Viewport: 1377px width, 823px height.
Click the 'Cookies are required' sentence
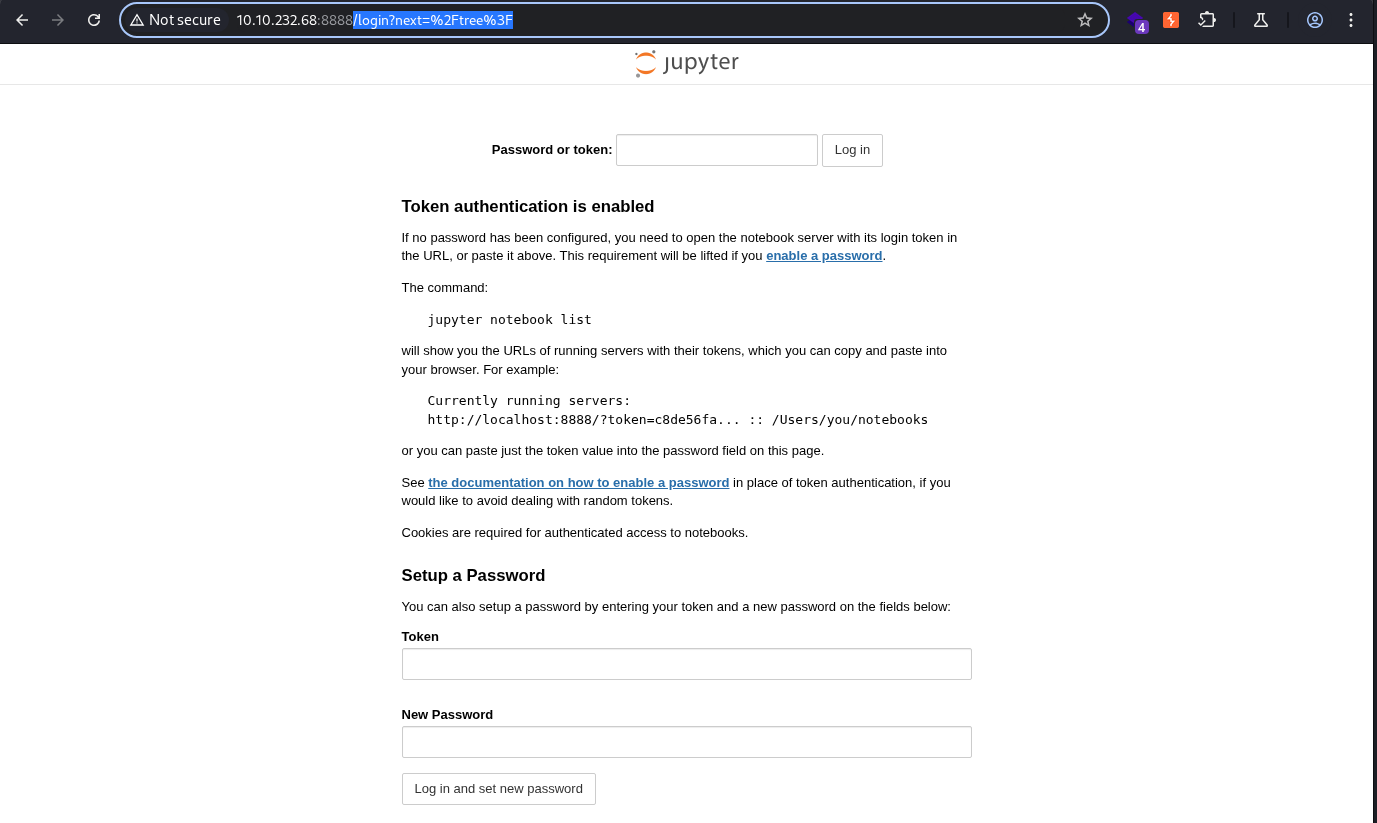tap(575, 533)
